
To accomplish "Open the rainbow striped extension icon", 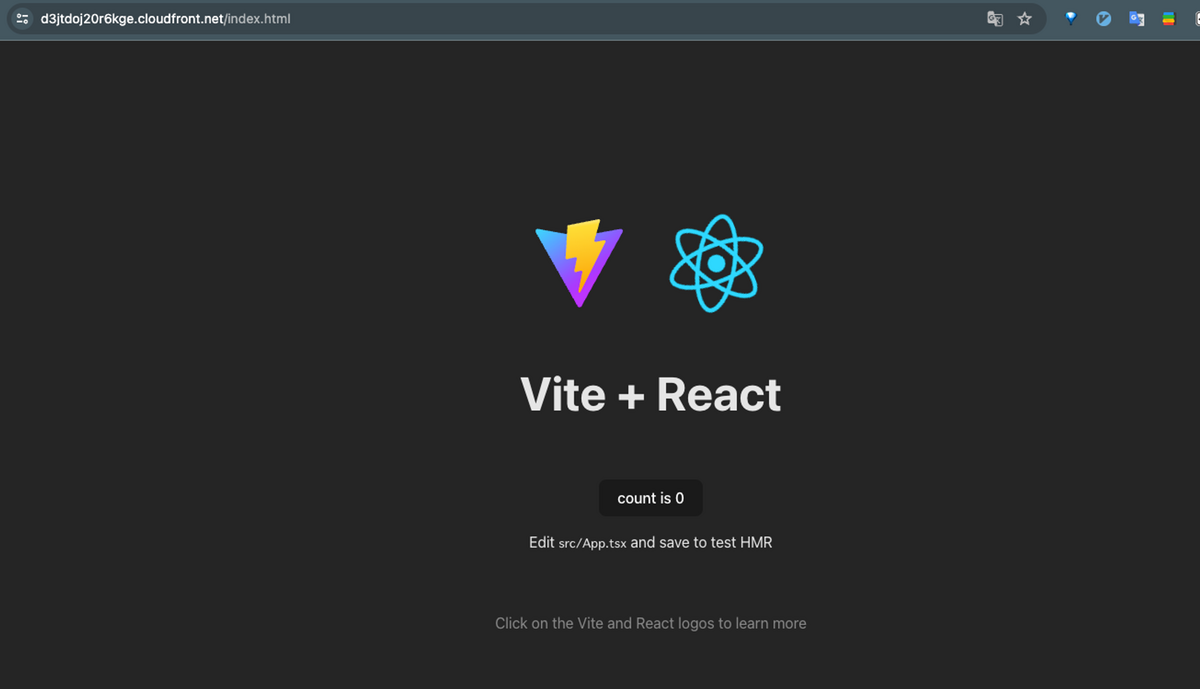I will [x=1168, y=18].
